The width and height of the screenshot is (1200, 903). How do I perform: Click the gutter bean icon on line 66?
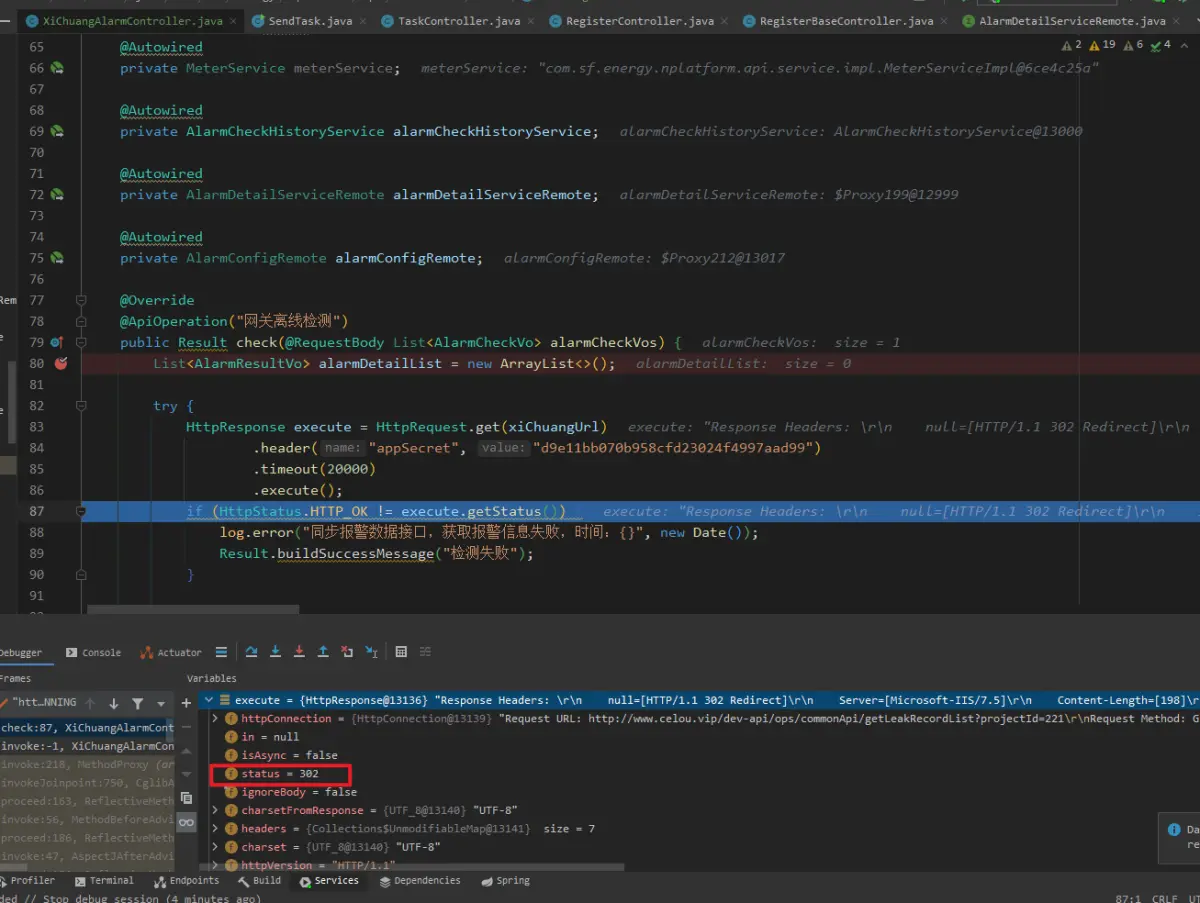click(x=58, y=68)
